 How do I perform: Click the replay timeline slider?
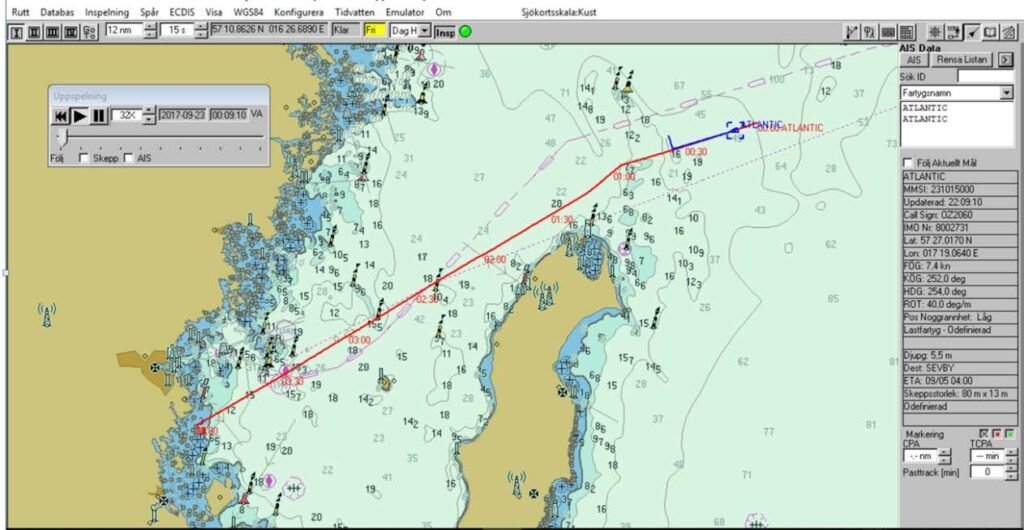pyautogui.click(x=159, y=137)
